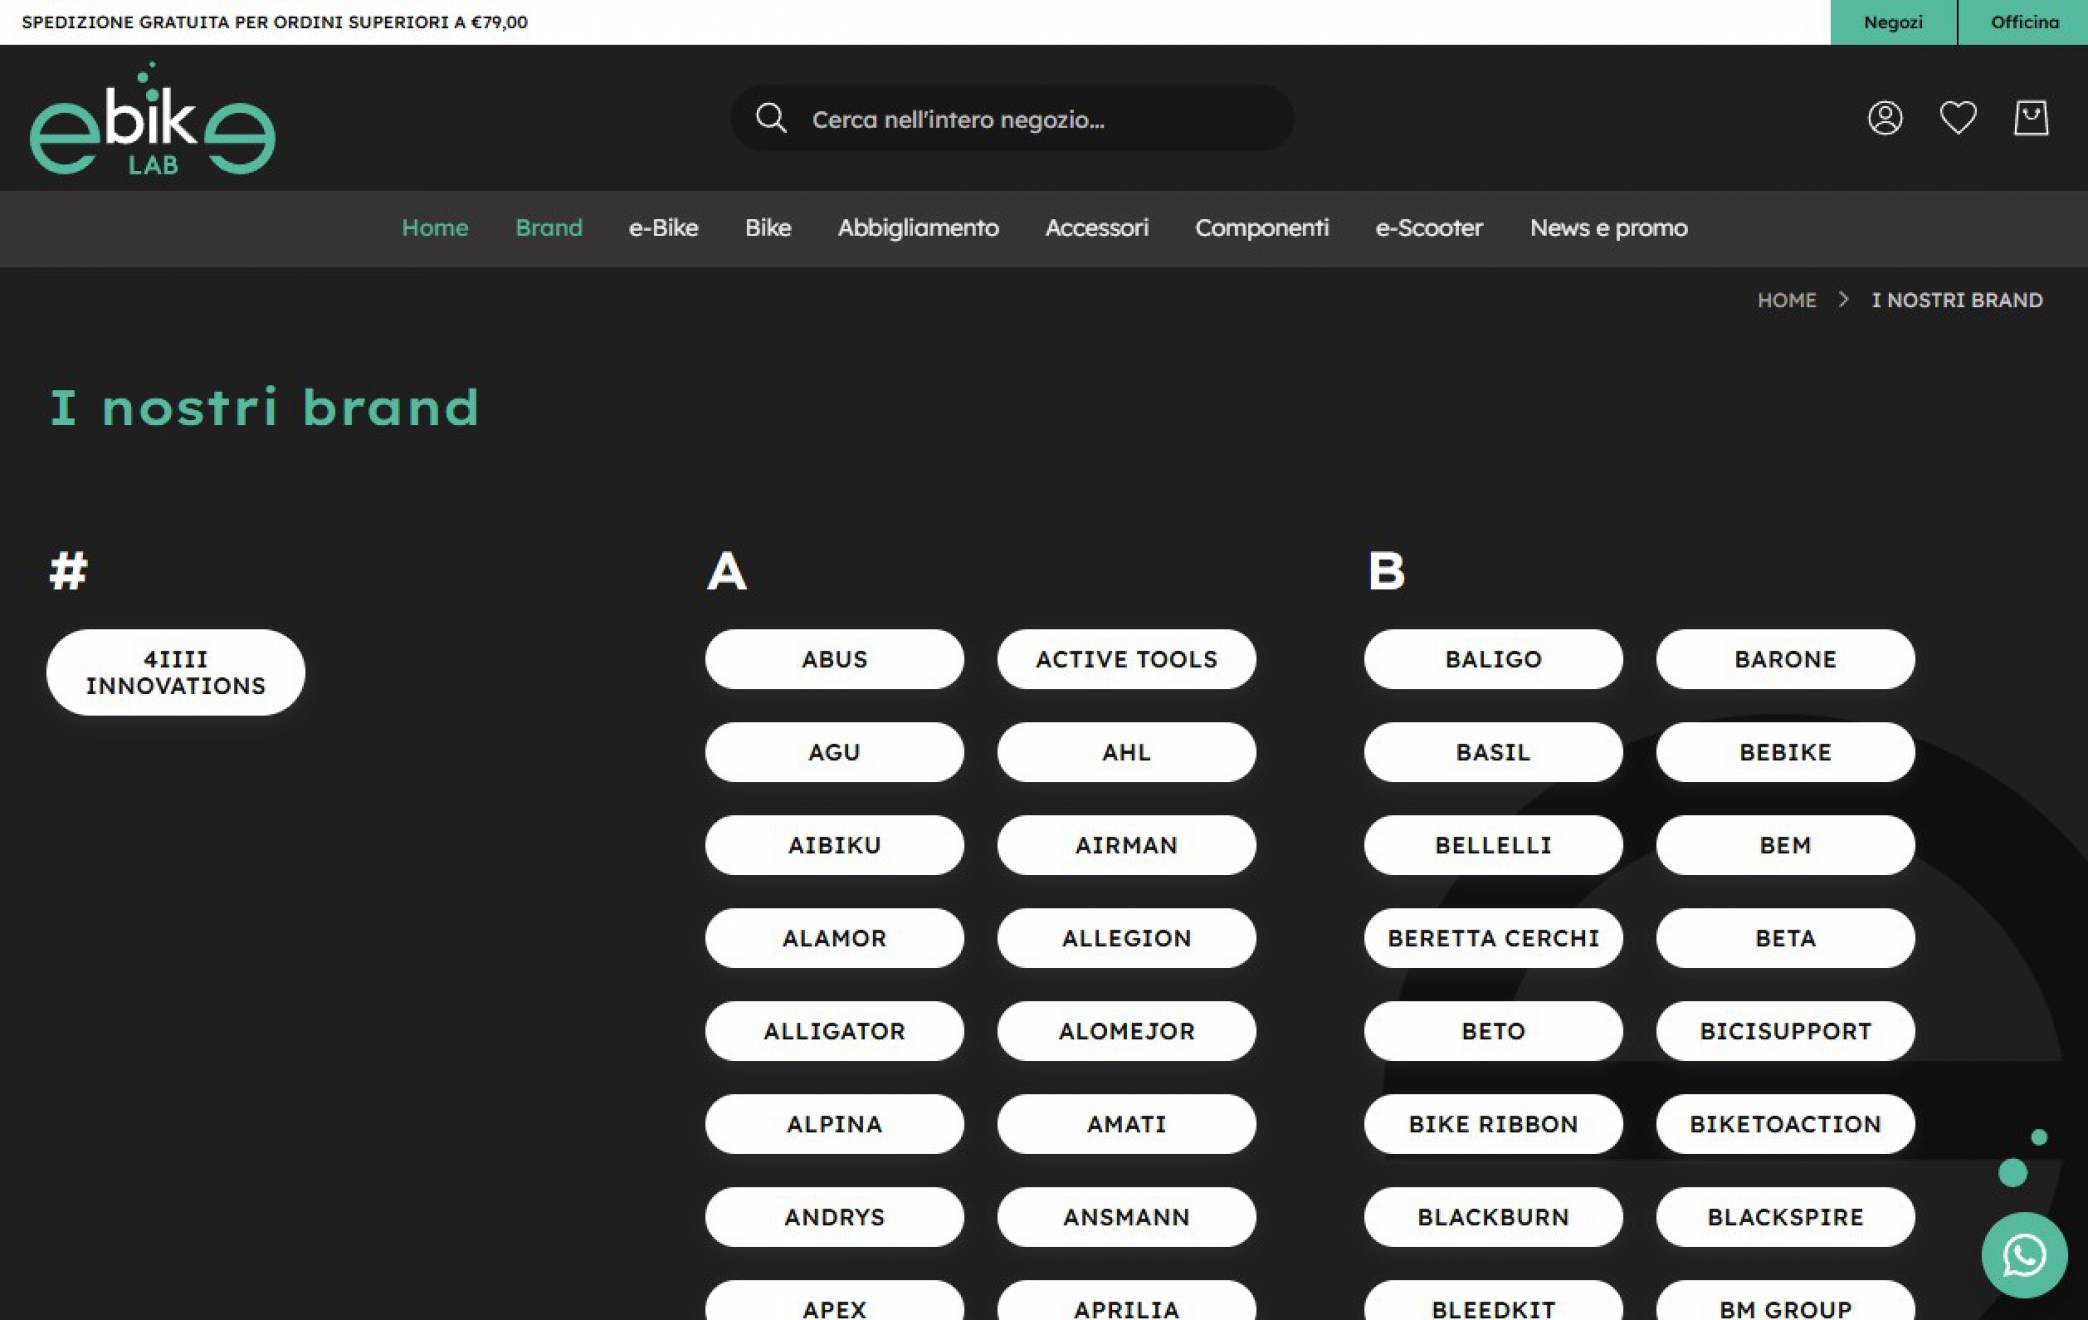Go to Home in navigation menu

435,228
